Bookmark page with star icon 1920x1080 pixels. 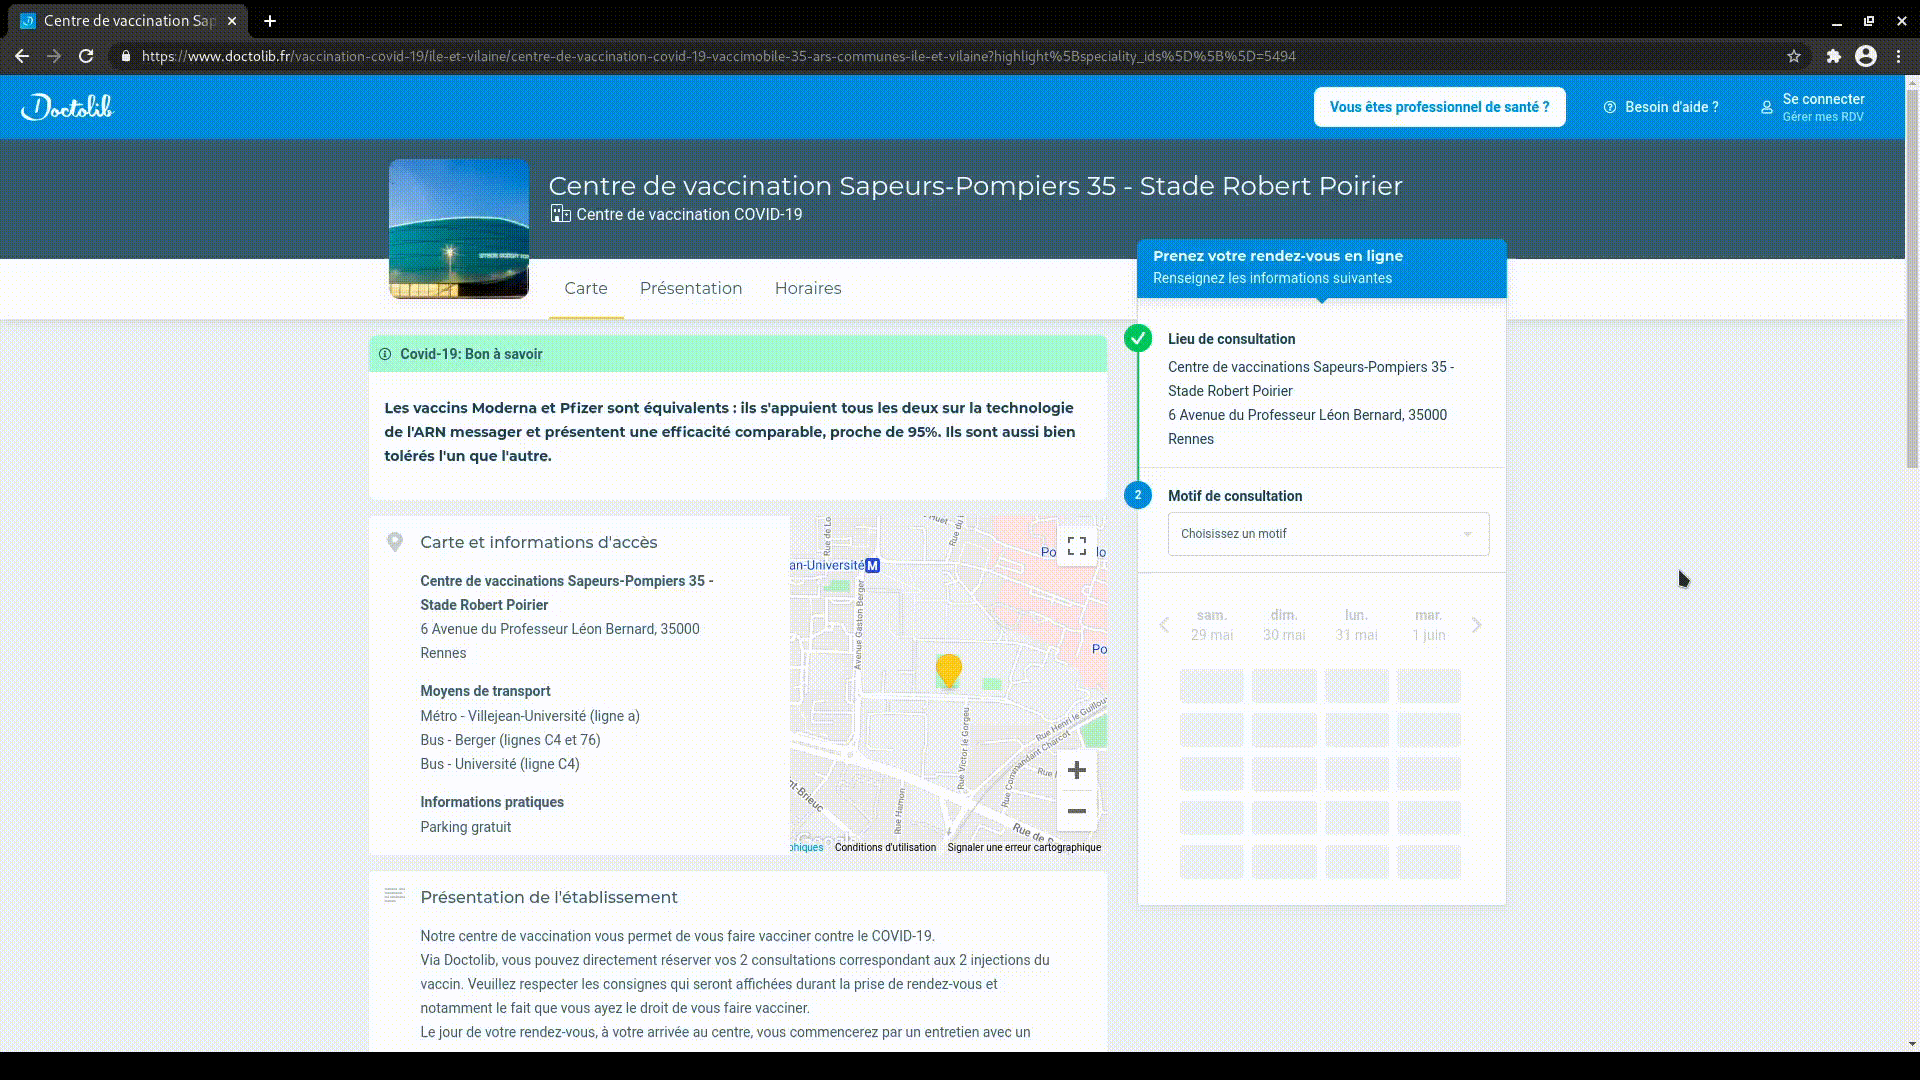tap(1794, 56)
